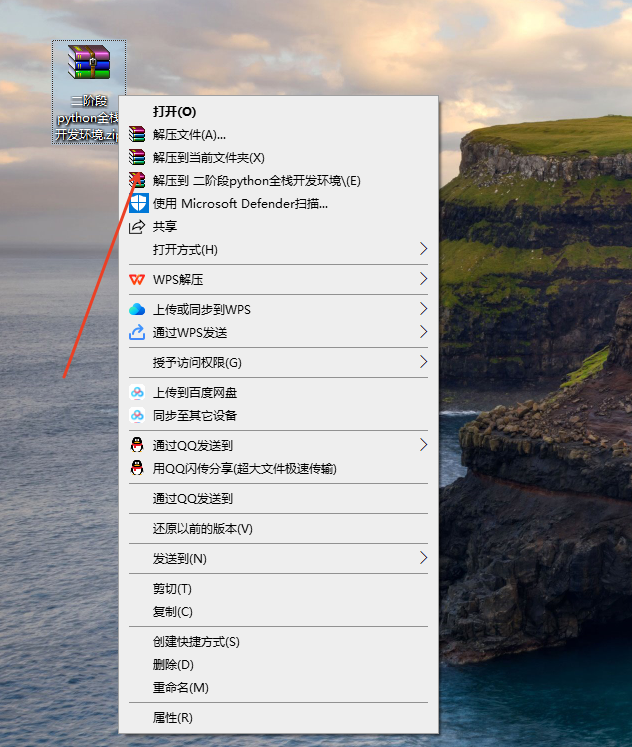Image resolution: width=632 pixels, height=747 pixels.
Task: Choose 用QQ闪传分享(超大文件极速传输)
Action: 278,468
